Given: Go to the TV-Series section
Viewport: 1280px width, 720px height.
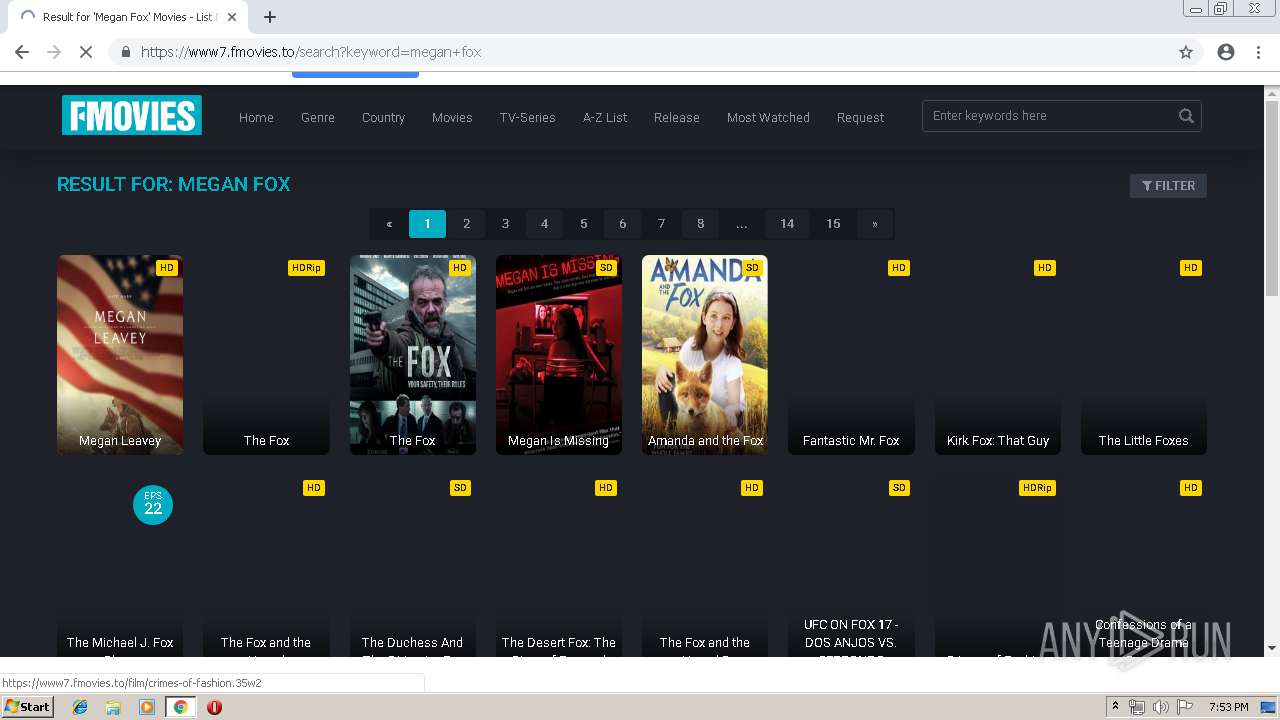Looking at the screenshot, I should coord(528,117).
